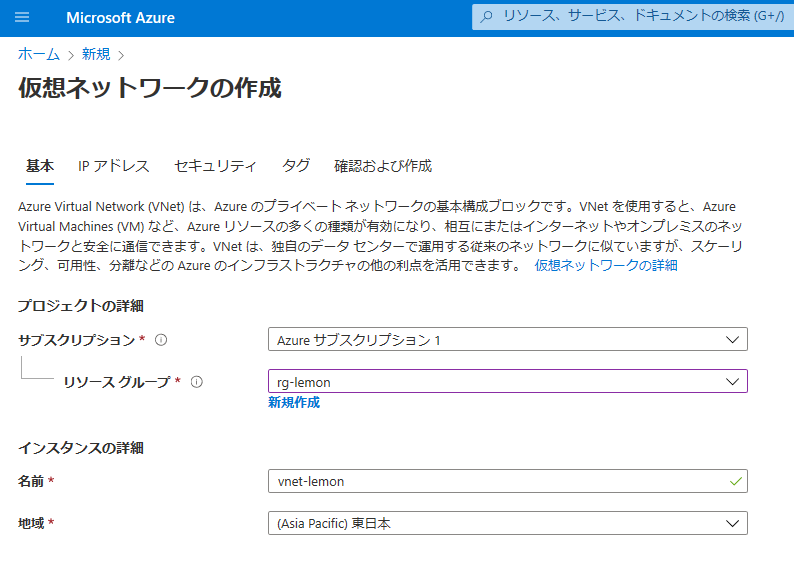Open the 仮想ネットワークの詳細 link

pyautogui.click(x=606, y=265)
